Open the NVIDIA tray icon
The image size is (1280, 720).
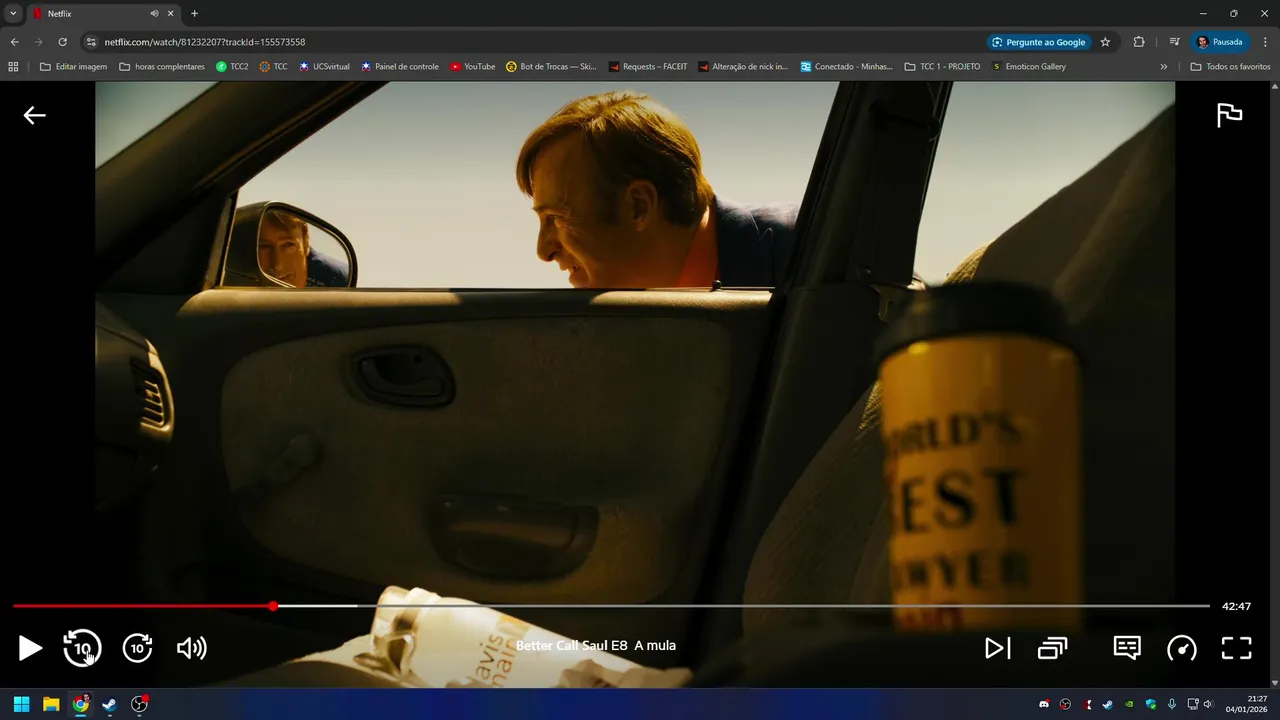point(1129,704)
